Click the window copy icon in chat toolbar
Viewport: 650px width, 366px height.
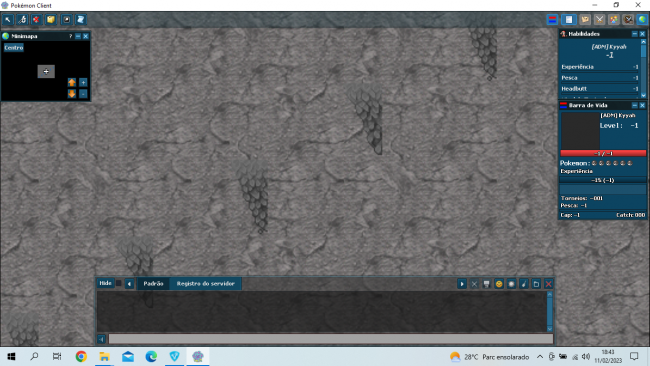(x=536, y=284)
